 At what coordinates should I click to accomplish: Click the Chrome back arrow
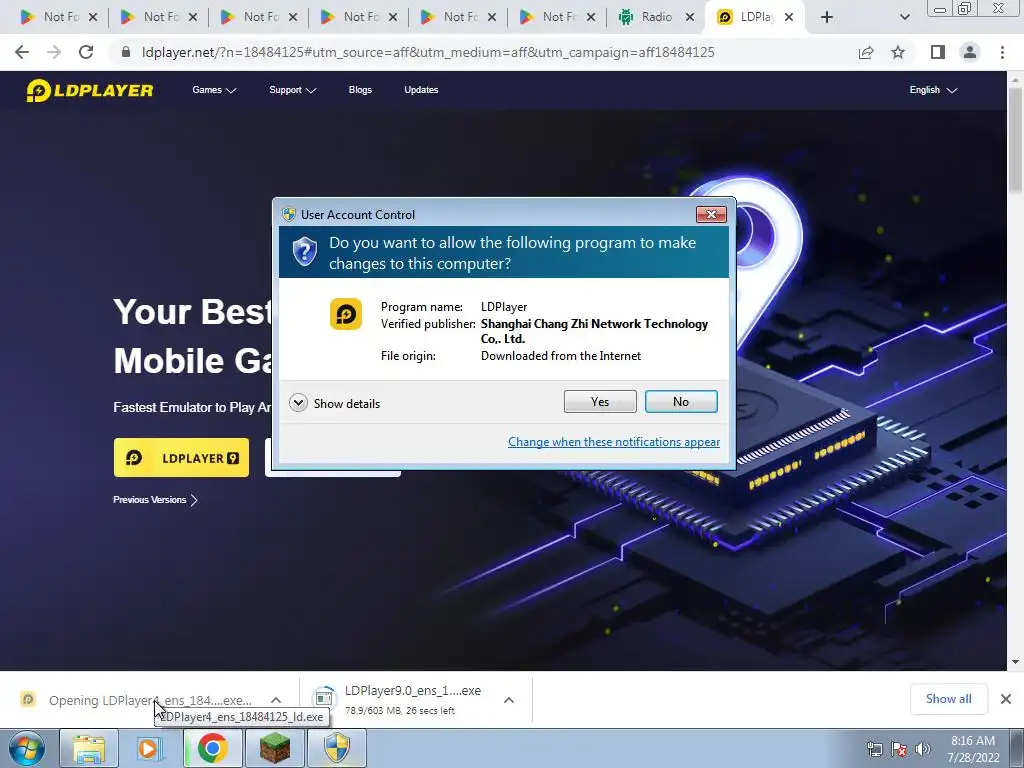click(22, 52)
